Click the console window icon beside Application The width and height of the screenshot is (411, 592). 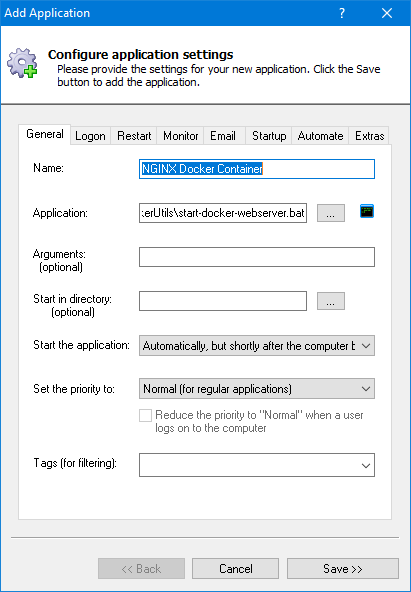pyautogui.click(x=366, y=211)
